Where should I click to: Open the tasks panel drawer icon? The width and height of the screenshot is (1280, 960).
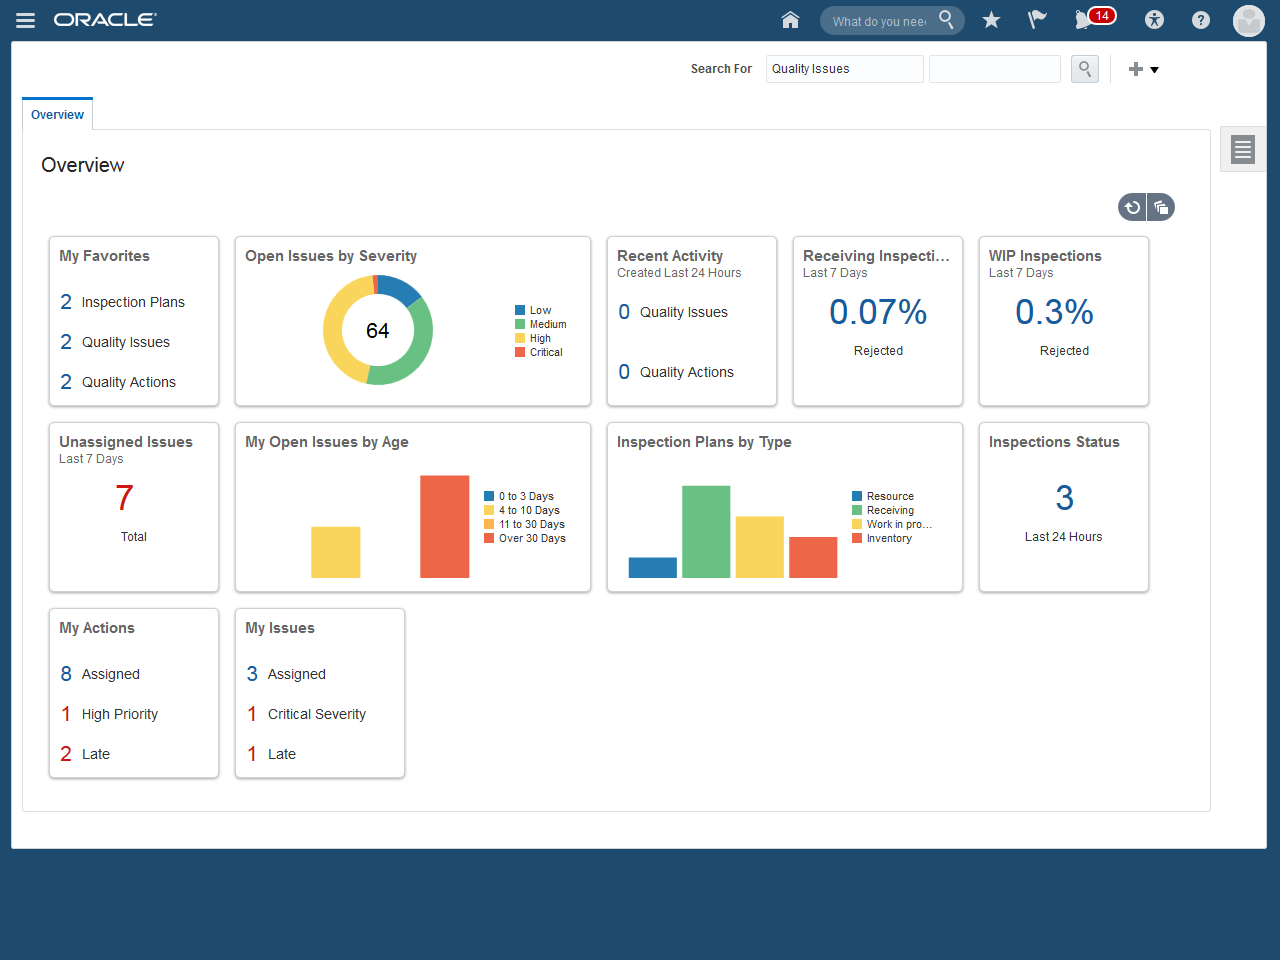1243,150
